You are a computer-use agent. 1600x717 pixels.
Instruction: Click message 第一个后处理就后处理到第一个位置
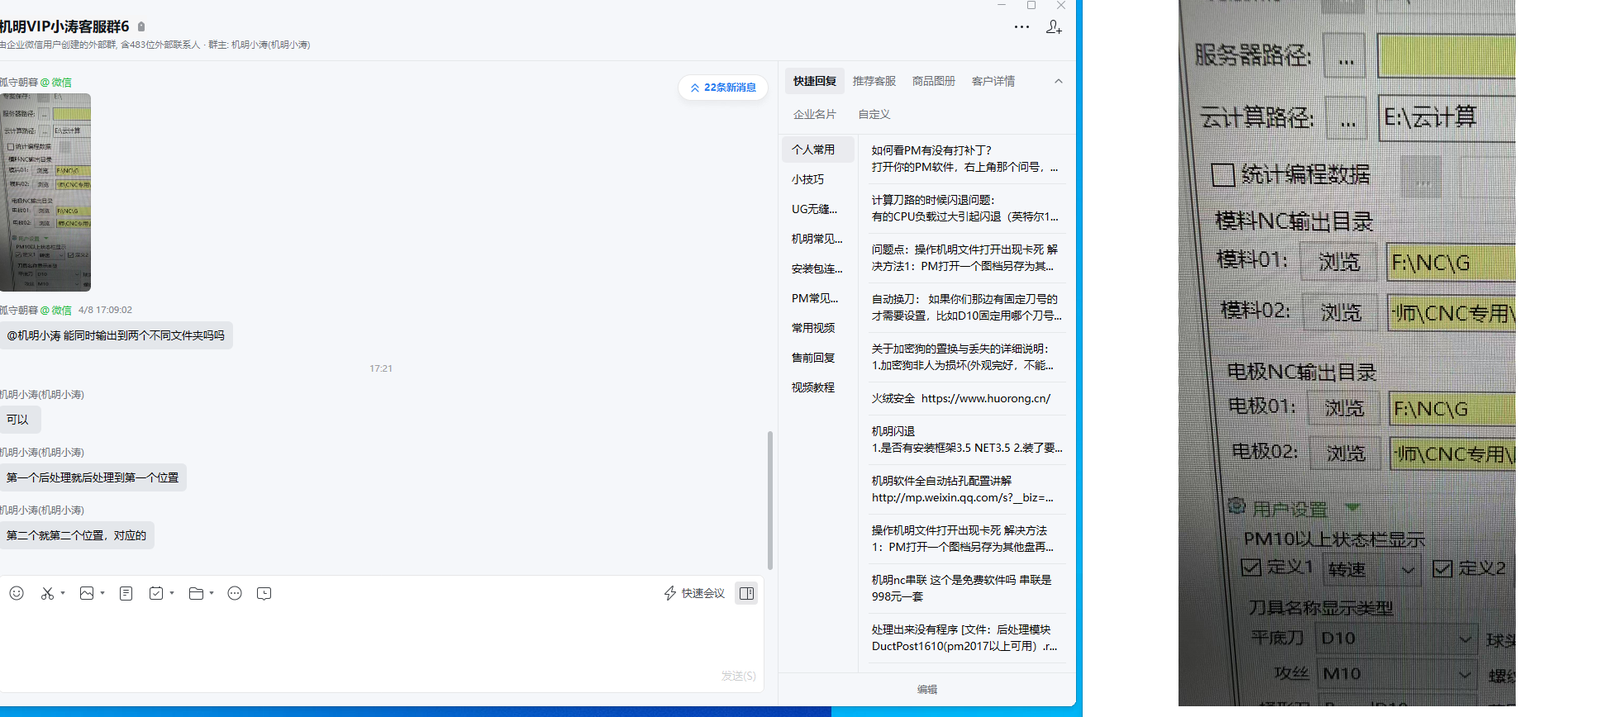(x=93, y=478)
